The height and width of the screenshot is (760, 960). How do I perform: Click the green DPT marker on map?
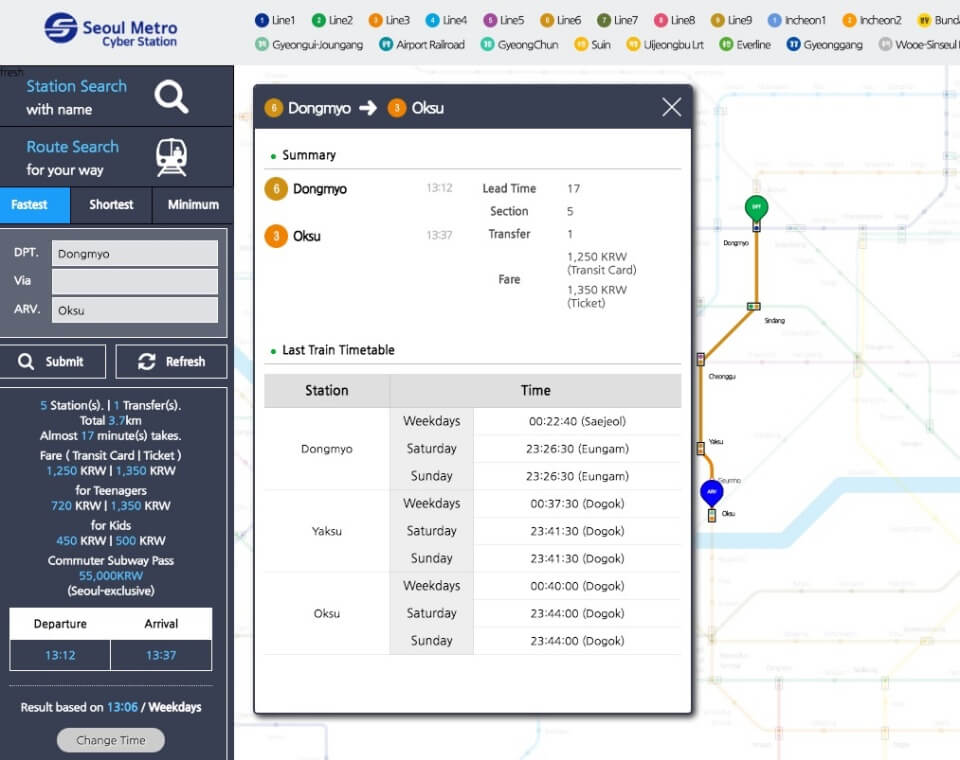pyautogui.click(x=756, y=208)
